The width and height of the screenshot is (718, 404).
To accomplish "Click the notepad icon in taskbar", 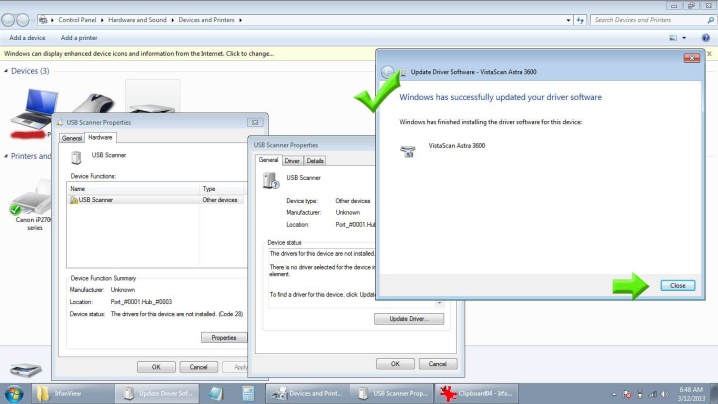I will point(215,393).
